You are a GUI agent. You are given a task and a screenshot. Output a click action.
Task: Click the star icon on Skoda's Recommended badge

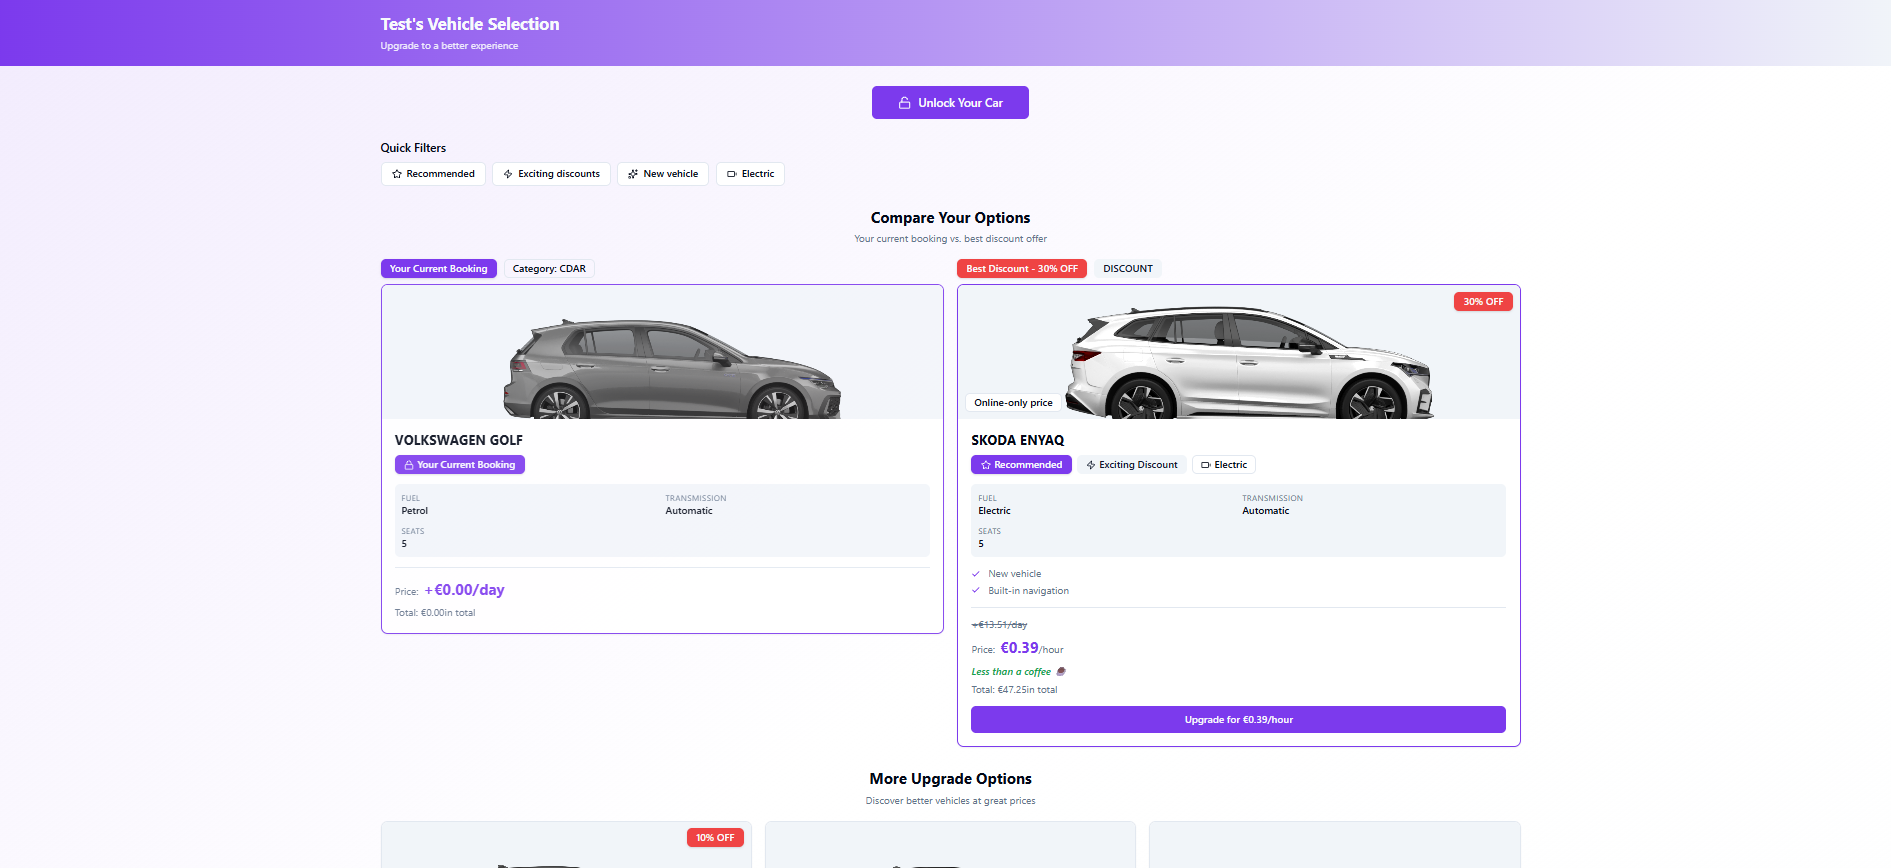(986, 465)
